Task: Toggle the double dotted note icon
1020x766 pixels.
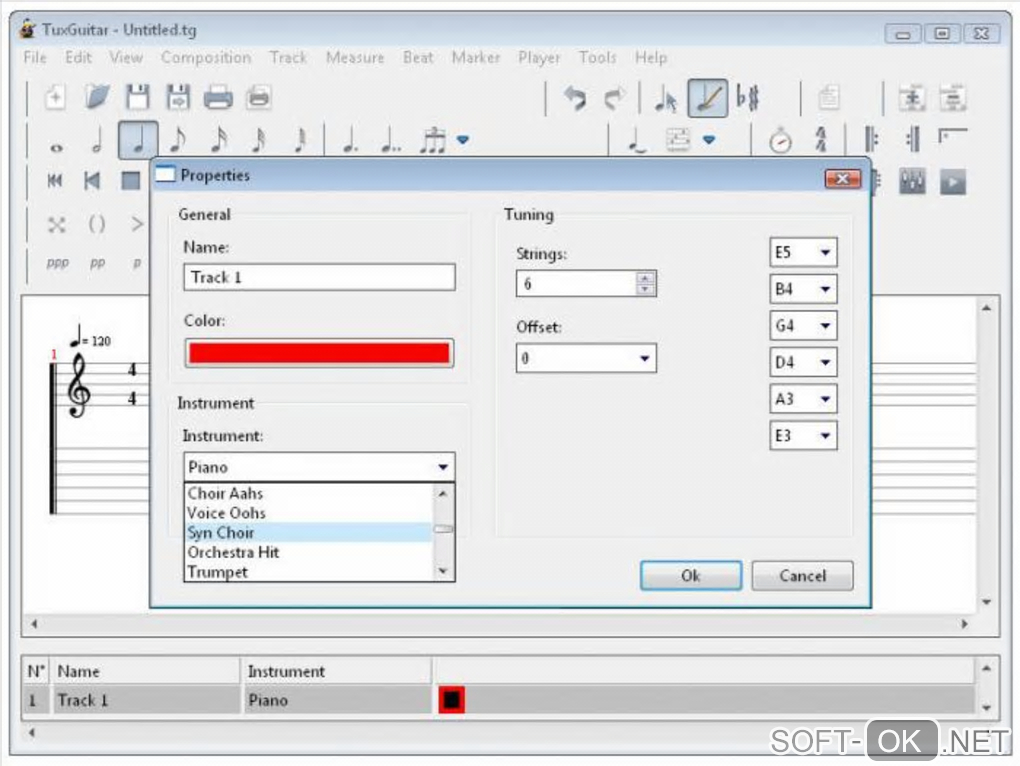Action: click(x=390, y=140)
